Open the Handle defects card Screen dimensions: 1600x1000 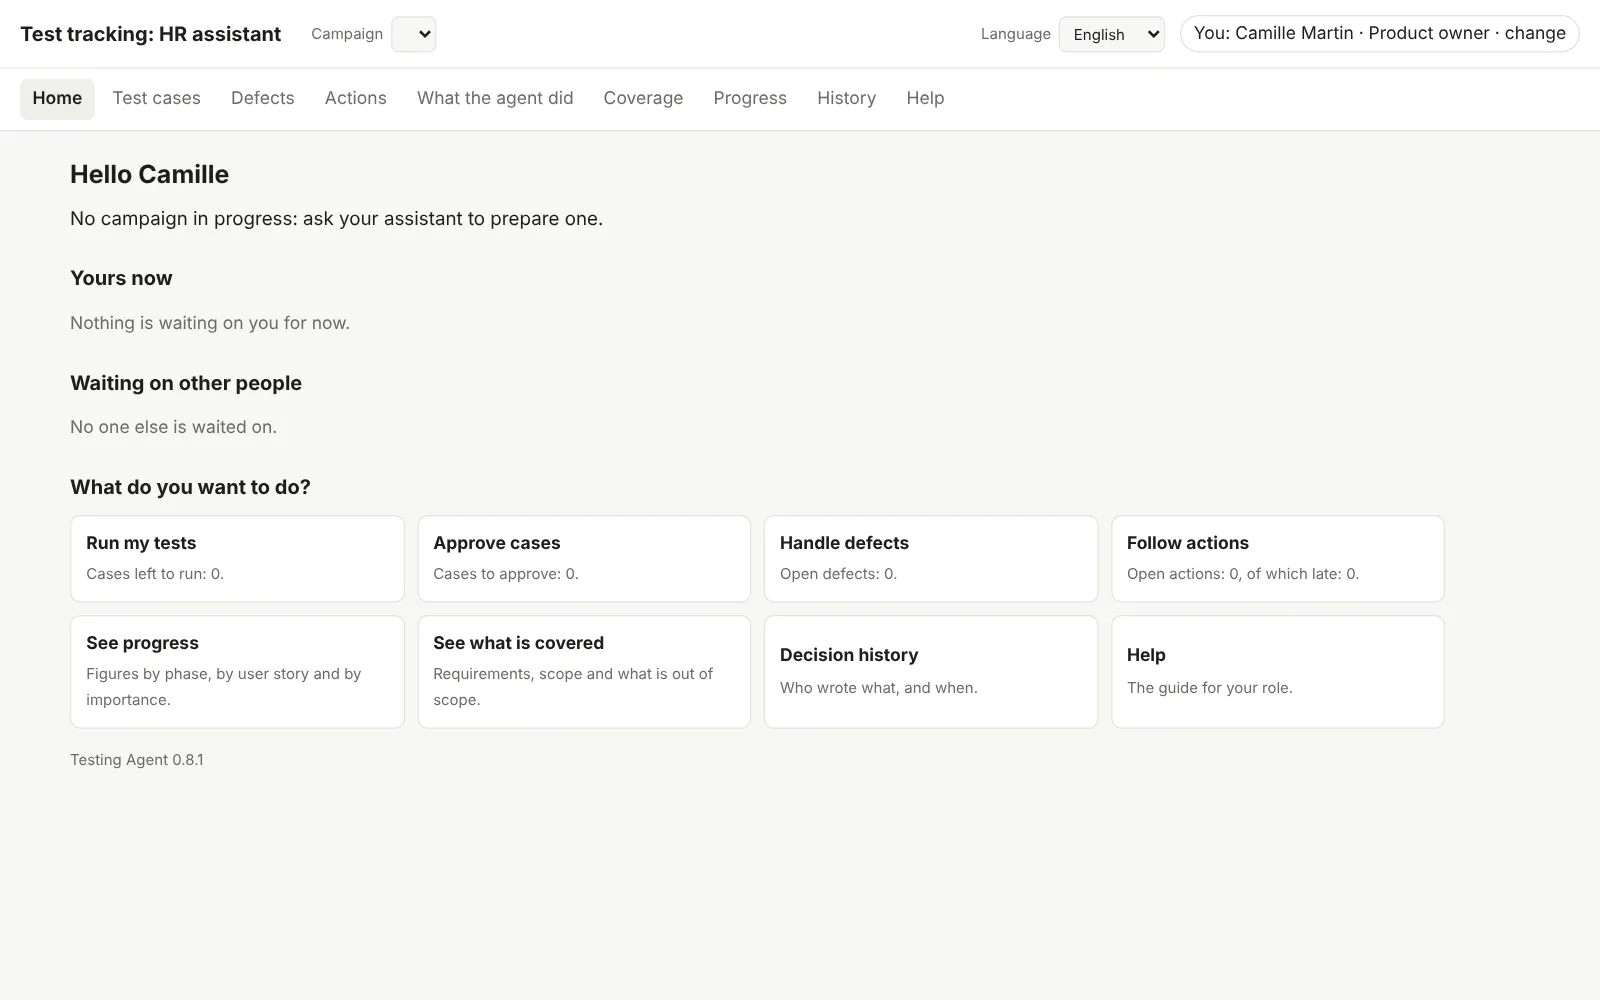point(931,559)
